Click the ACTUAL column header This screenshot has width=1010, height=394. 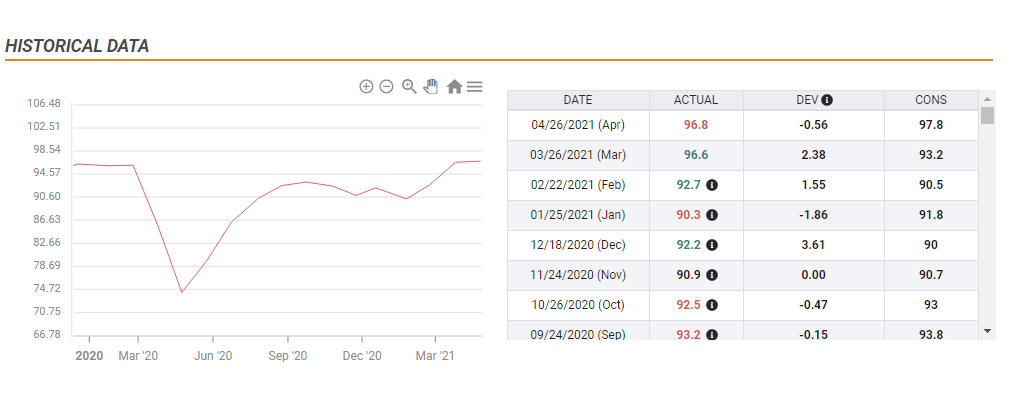pos(696,100)
